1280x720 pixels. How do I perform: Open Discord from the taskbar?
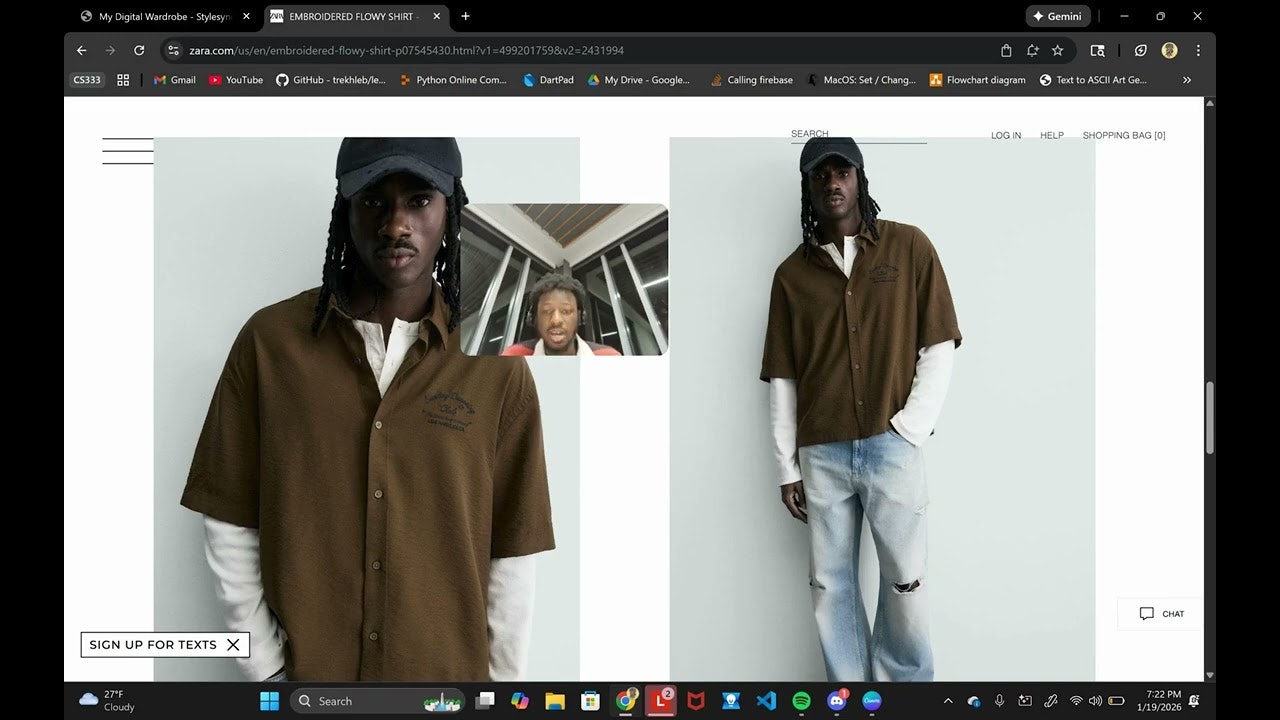pos(836,700)
